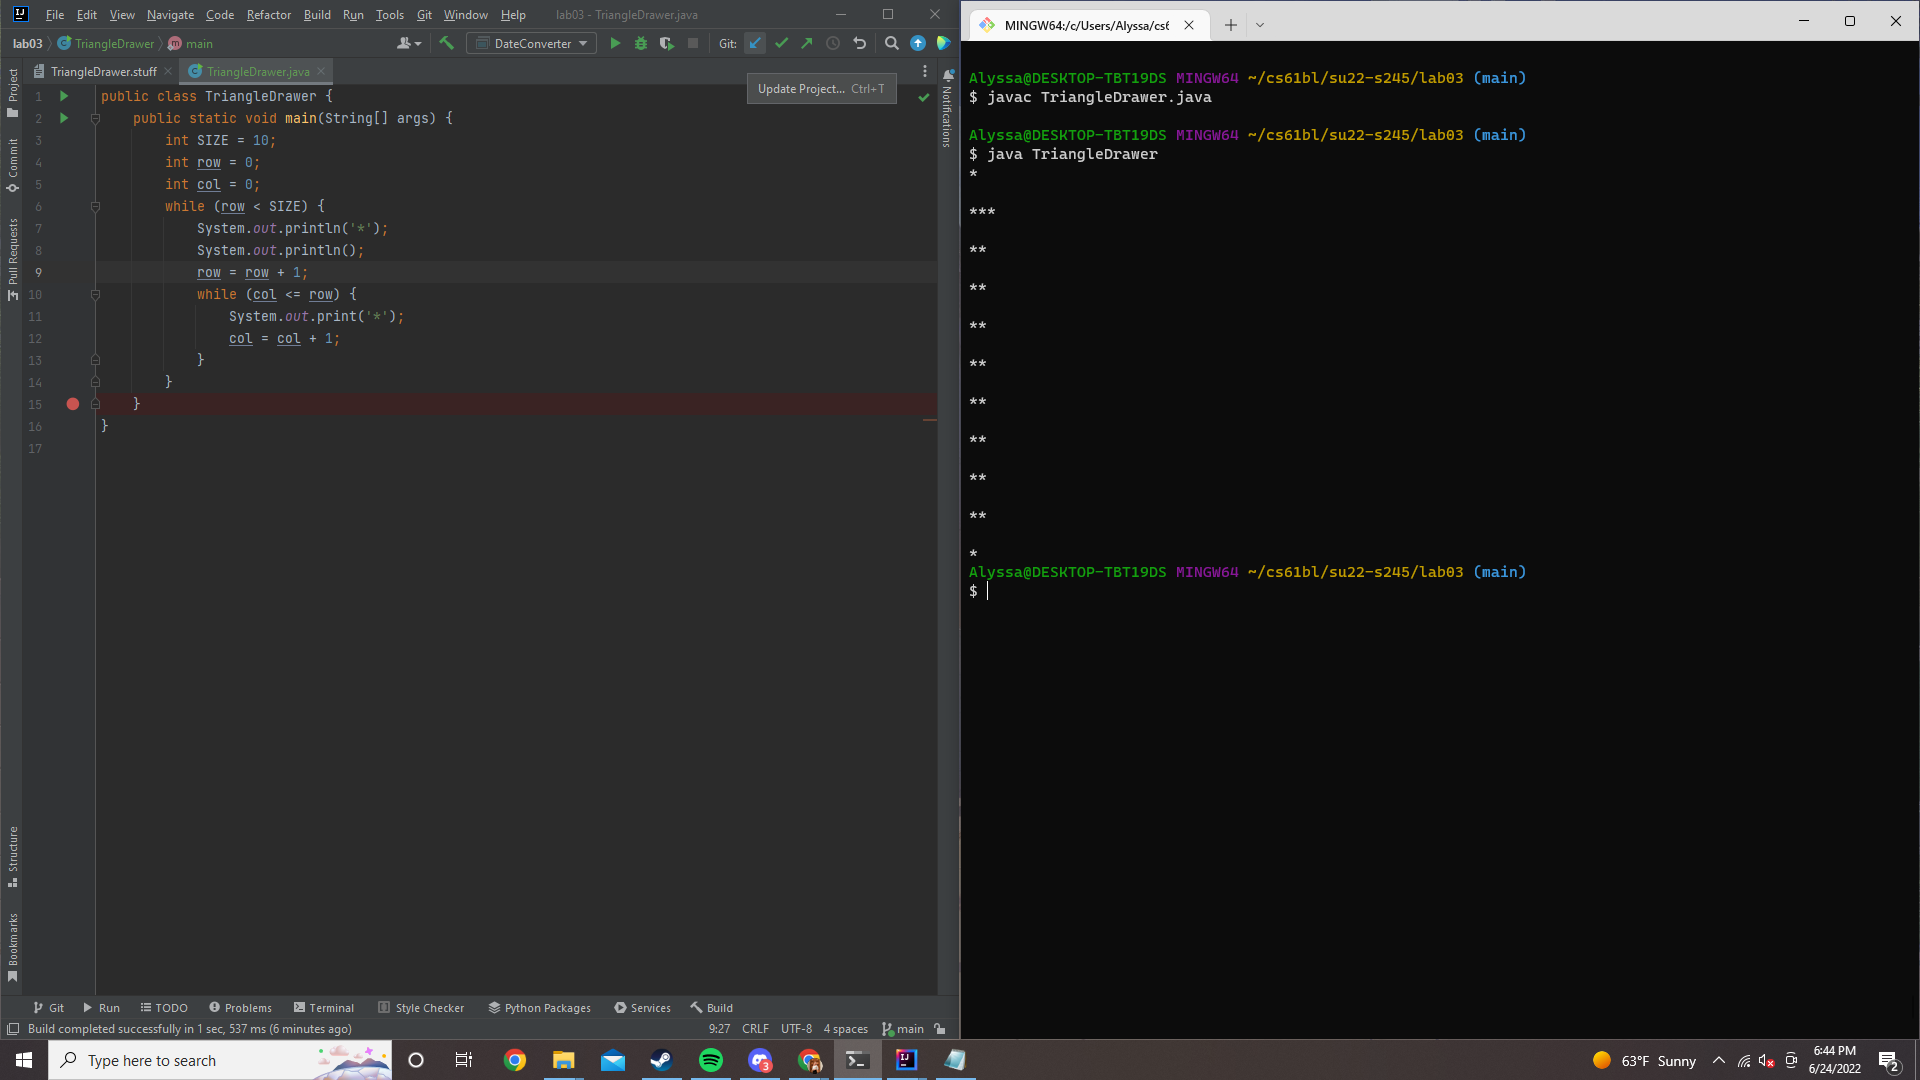Run with Coverage shield icon
The image size is (1920, 1080).
pyautogui.click(x=667, y=43)
